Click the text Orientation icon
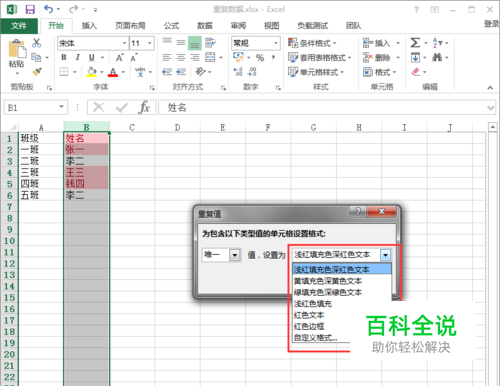Screen dimensions: 500x386 (200, 72)
